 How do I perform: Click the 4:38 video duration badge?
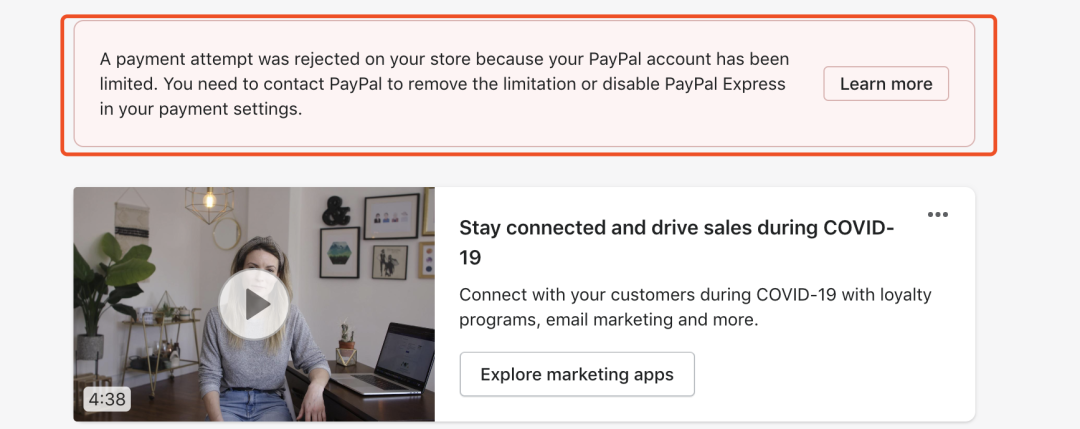pos(107,399)
